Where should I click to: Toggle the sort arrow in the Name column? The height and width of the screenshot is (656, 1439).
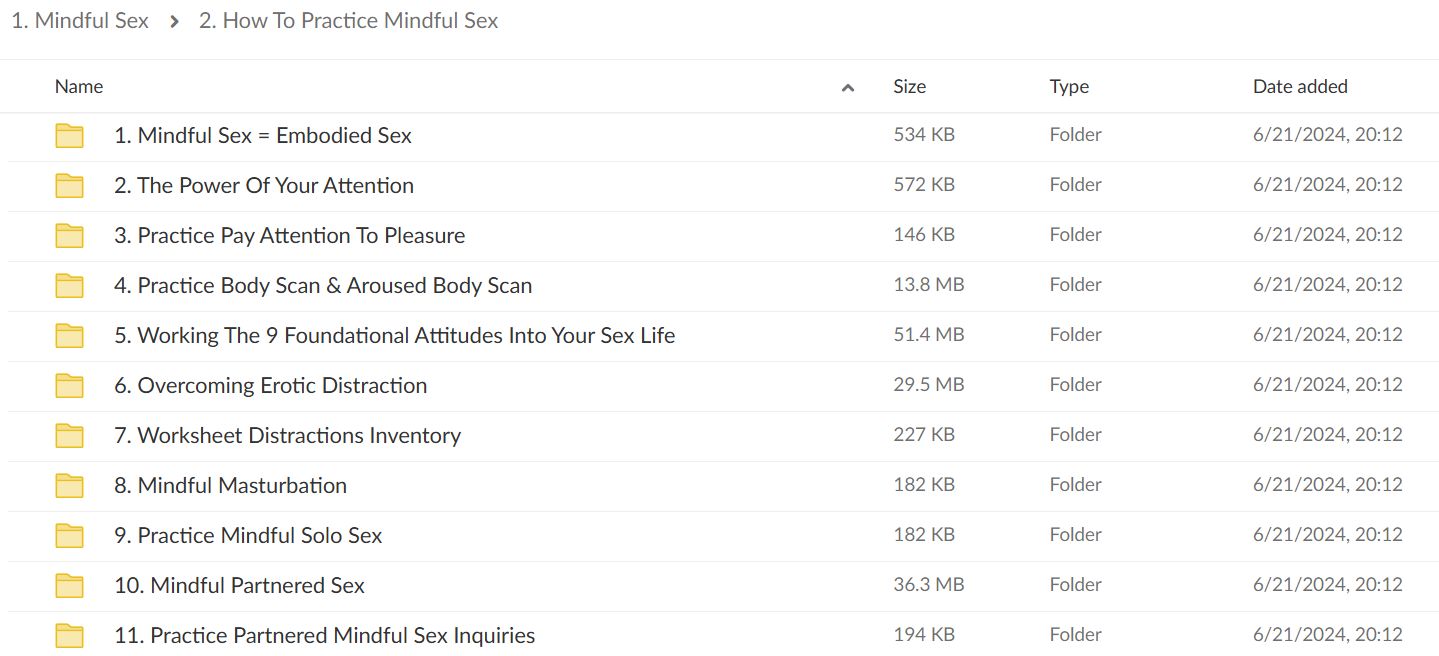coord(848,88)
